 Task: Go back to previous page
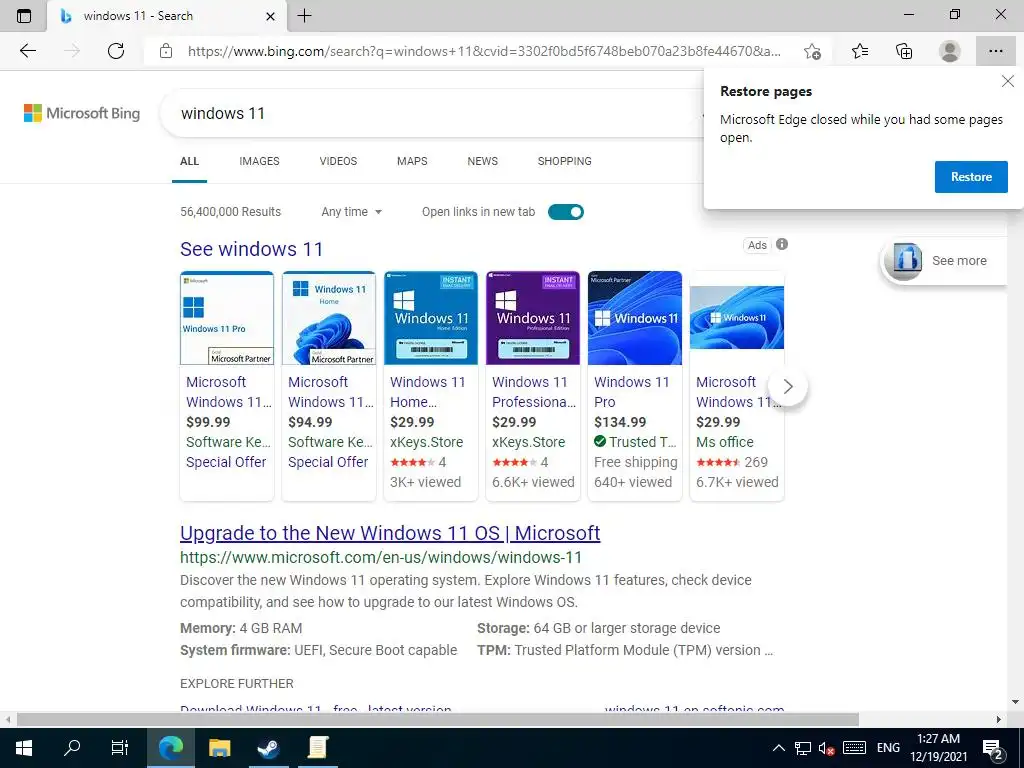[28, 51]
